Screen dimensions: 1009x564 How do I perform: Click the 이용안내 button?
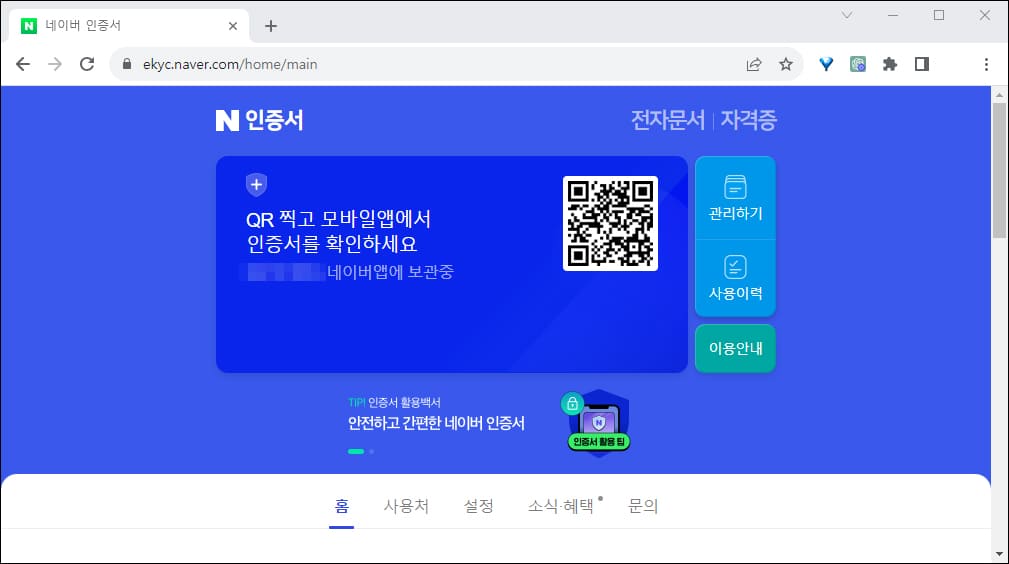click(x=735, y=348)
